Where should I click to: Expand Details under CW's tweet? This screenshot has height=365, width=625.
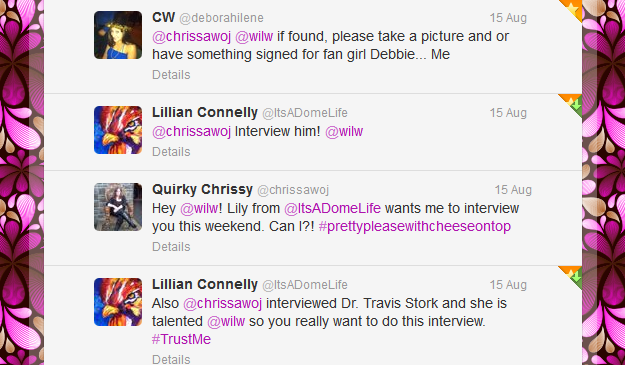pos(171,75)
